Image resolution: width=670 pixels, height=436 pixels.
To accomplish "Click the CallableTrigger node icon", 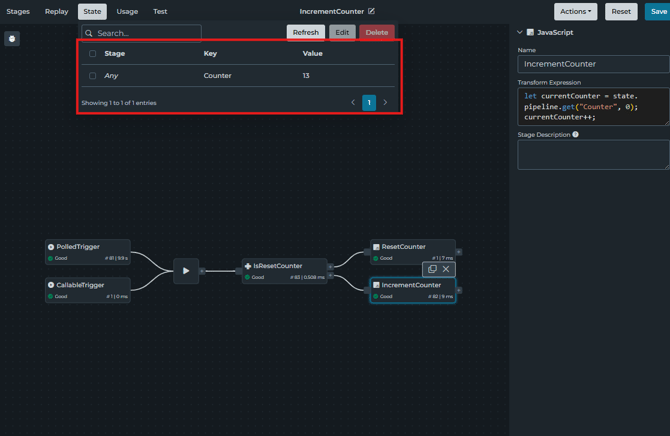I will tap(51, 285).
